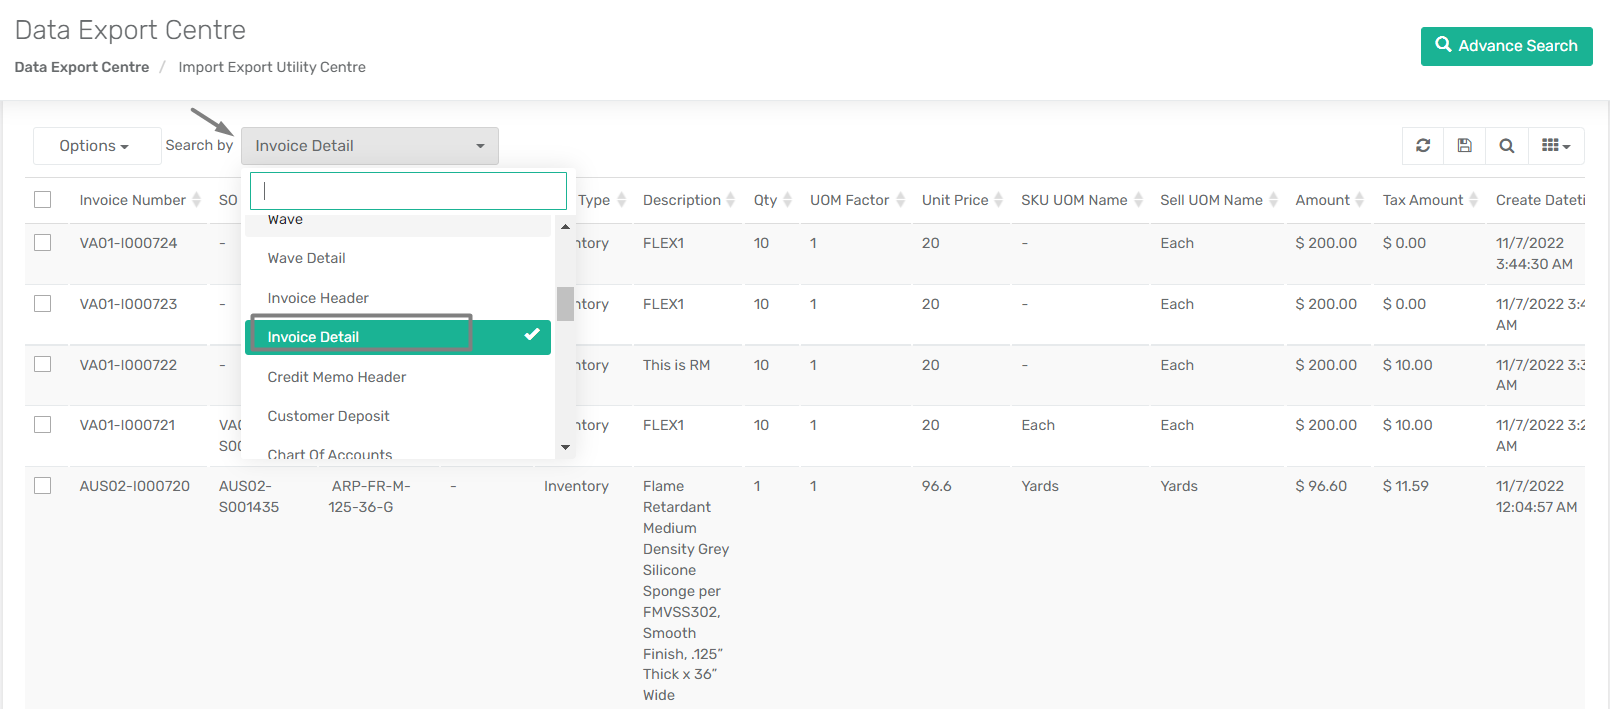This screenshot has height=709, width=1610.
Task: Open the column grid selector icon
Action: pyautogui.click(x=1556, y=146)
